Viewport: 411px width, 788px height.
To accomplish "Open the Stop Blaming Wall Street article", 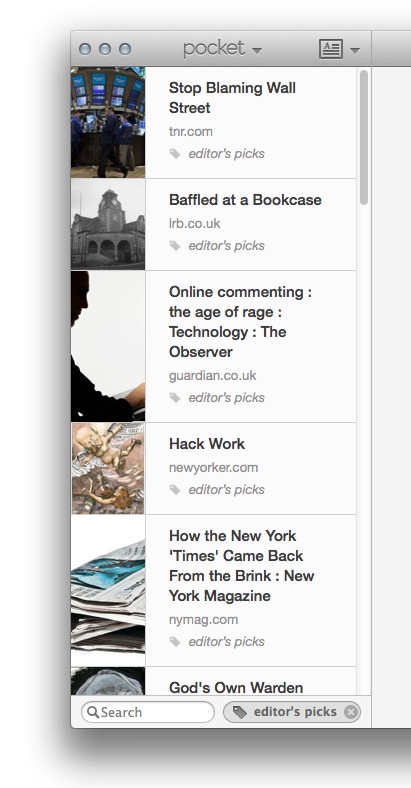I will (x=232, y=98).
